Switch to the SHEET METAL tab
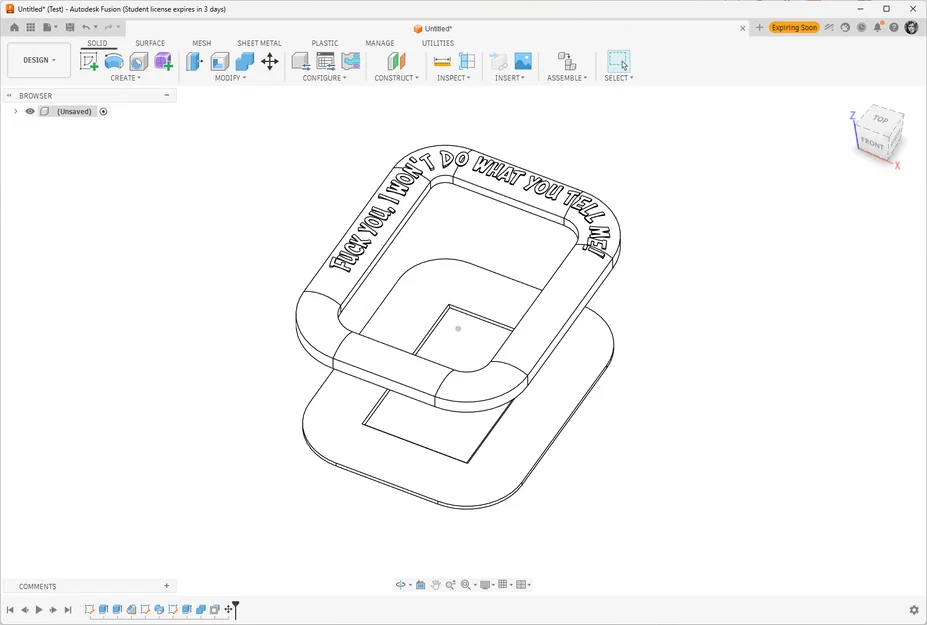 point(259,43)
